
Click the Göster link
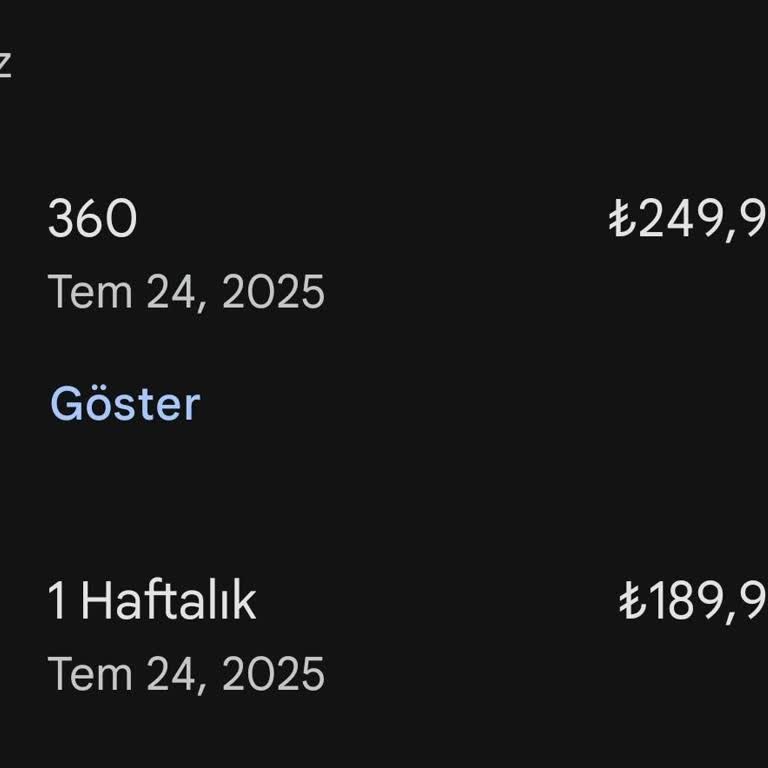(125, 404)
